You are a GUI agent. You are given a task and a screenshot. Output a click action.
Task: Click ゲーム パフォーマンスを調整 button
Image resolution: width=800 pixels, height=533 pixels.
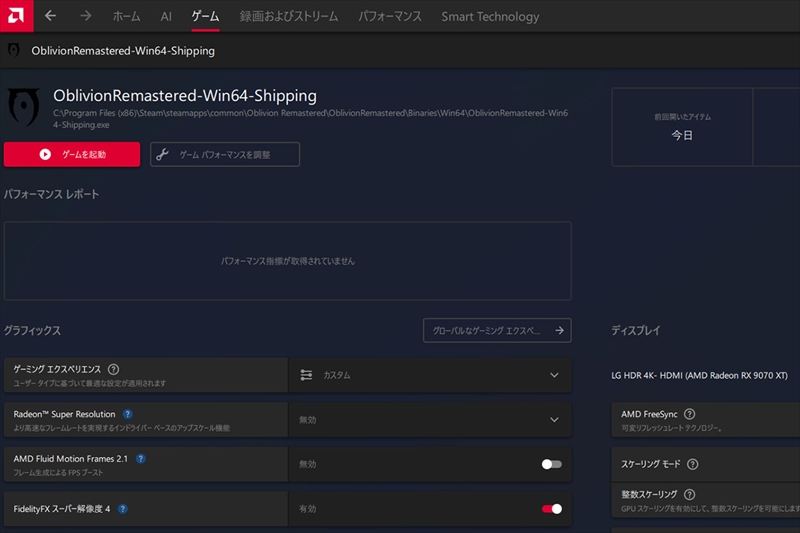[225, 155]
